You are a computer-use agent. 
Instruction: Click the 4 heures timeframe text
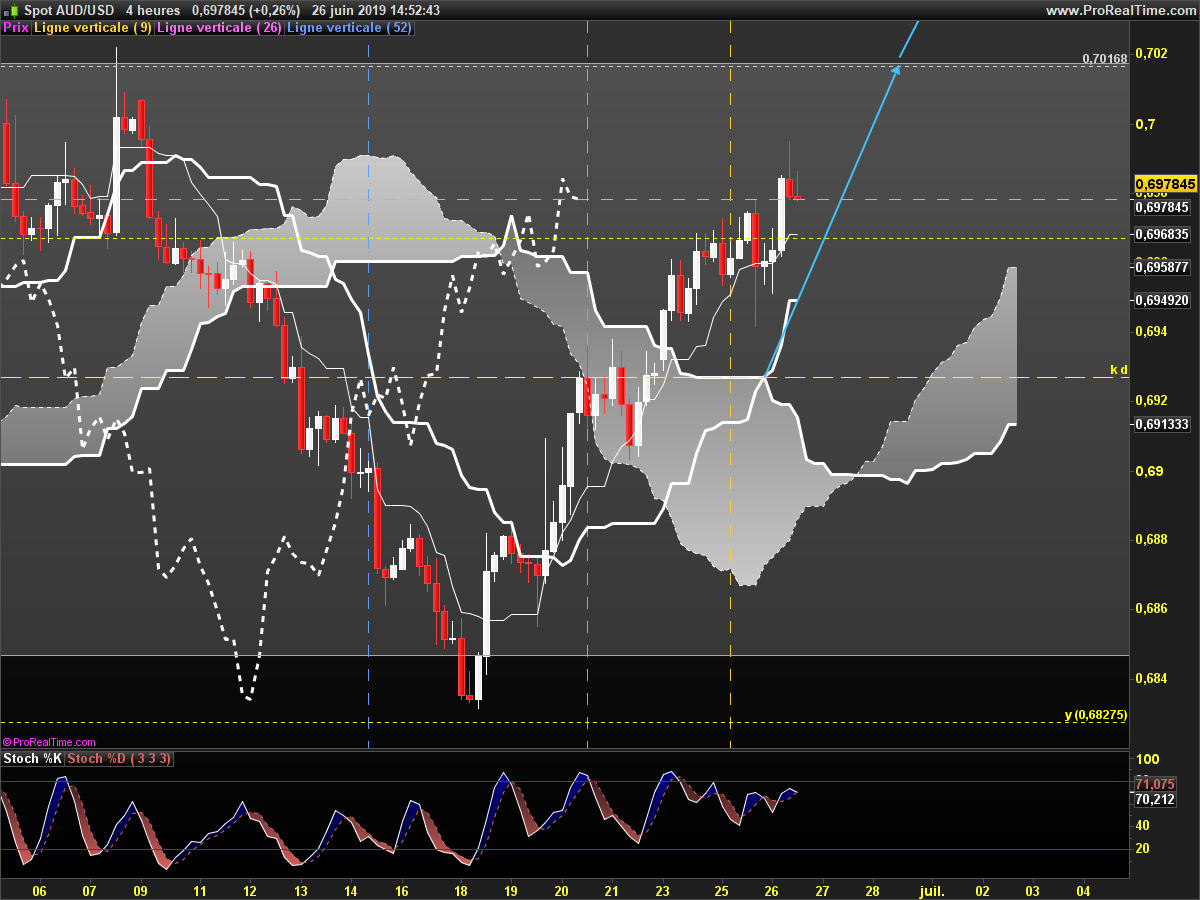pos(153,10)
